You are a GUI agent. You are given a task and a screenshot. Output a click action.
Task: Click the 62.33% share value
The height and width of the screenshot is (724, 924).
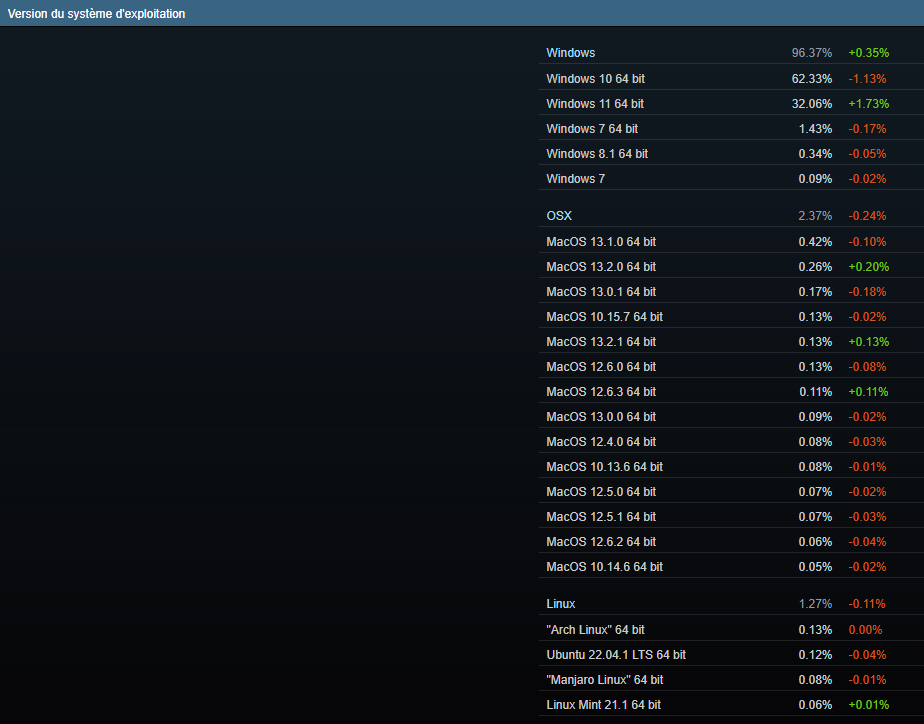[811, 79]
